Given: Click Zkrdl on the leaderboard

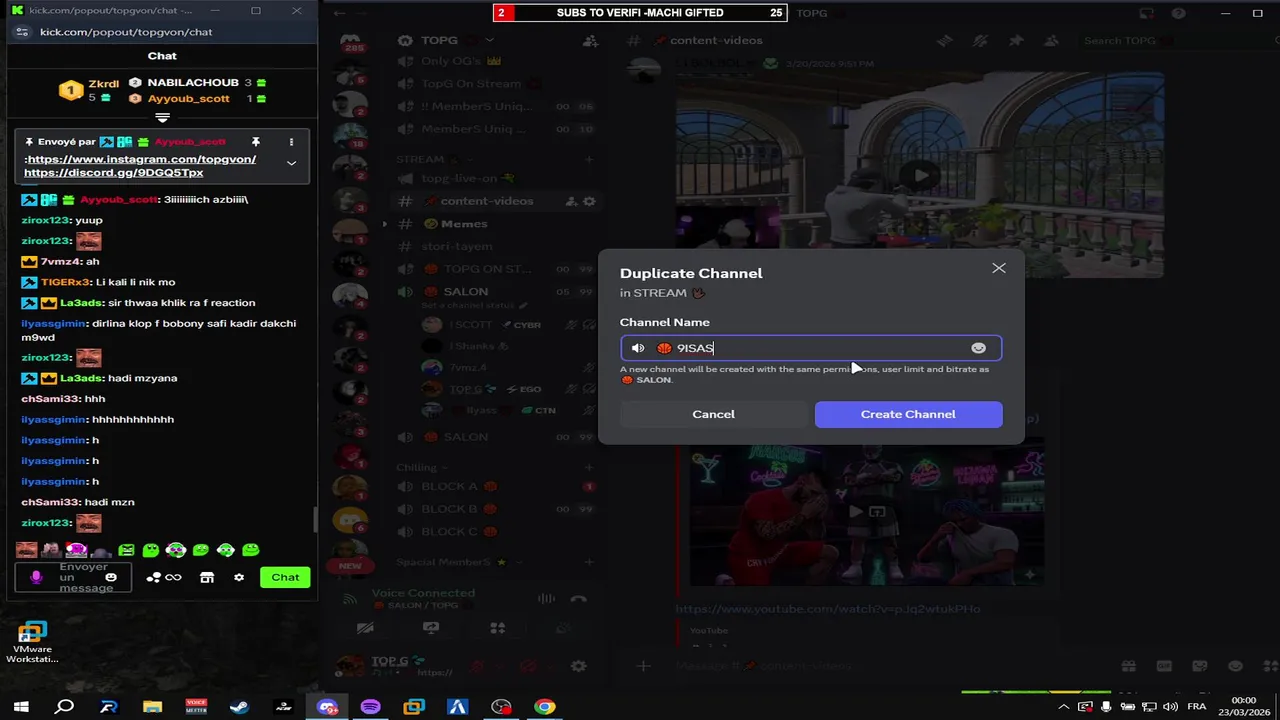Looking at the screenshot, I should (103, 84).
